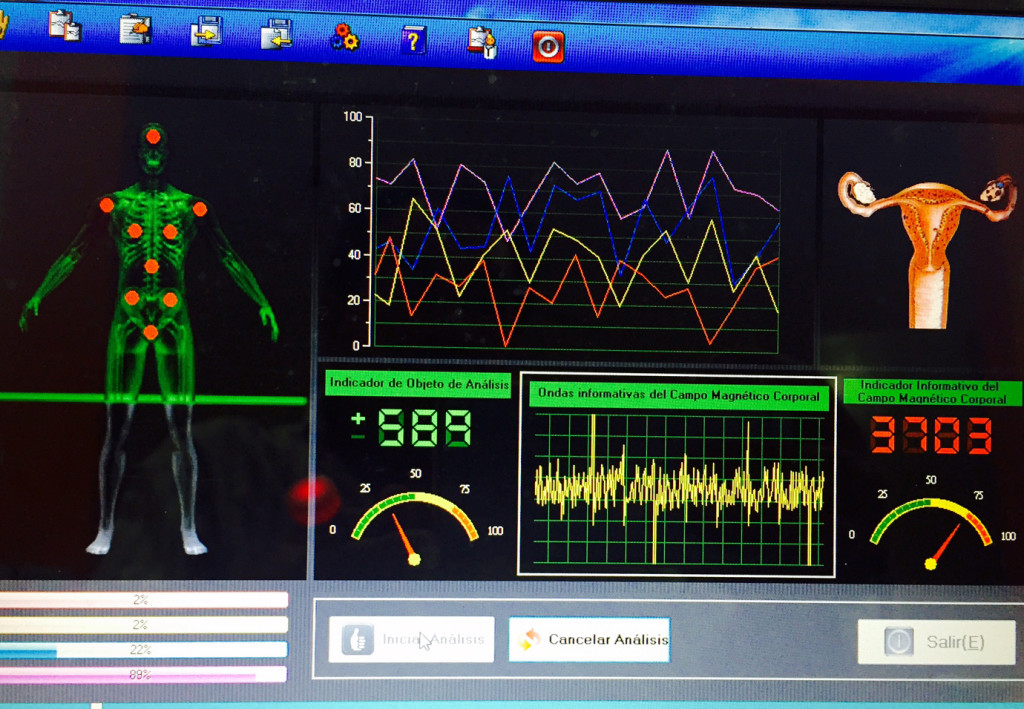Screen dimensions: 1024x709
Task: Open help with the question mark book icon
Action: pos(413,40)
